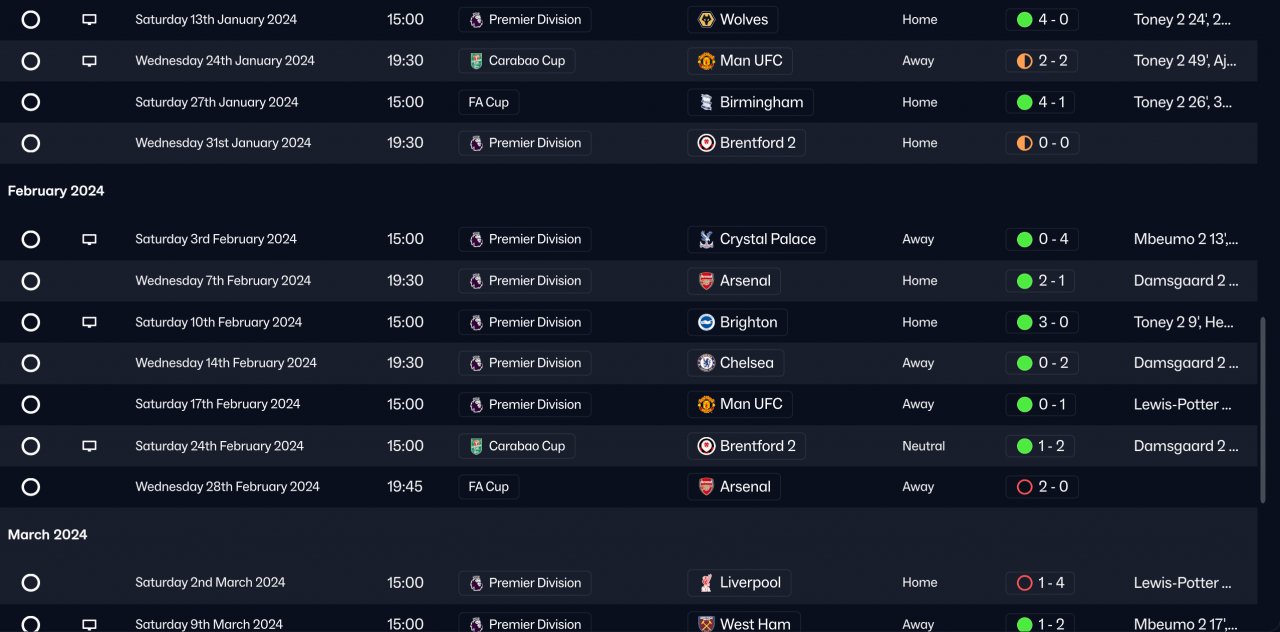1280x632 pixels.
Task: Click the green win indicator for 4 - 1 result
Action: pos(1024,102)
